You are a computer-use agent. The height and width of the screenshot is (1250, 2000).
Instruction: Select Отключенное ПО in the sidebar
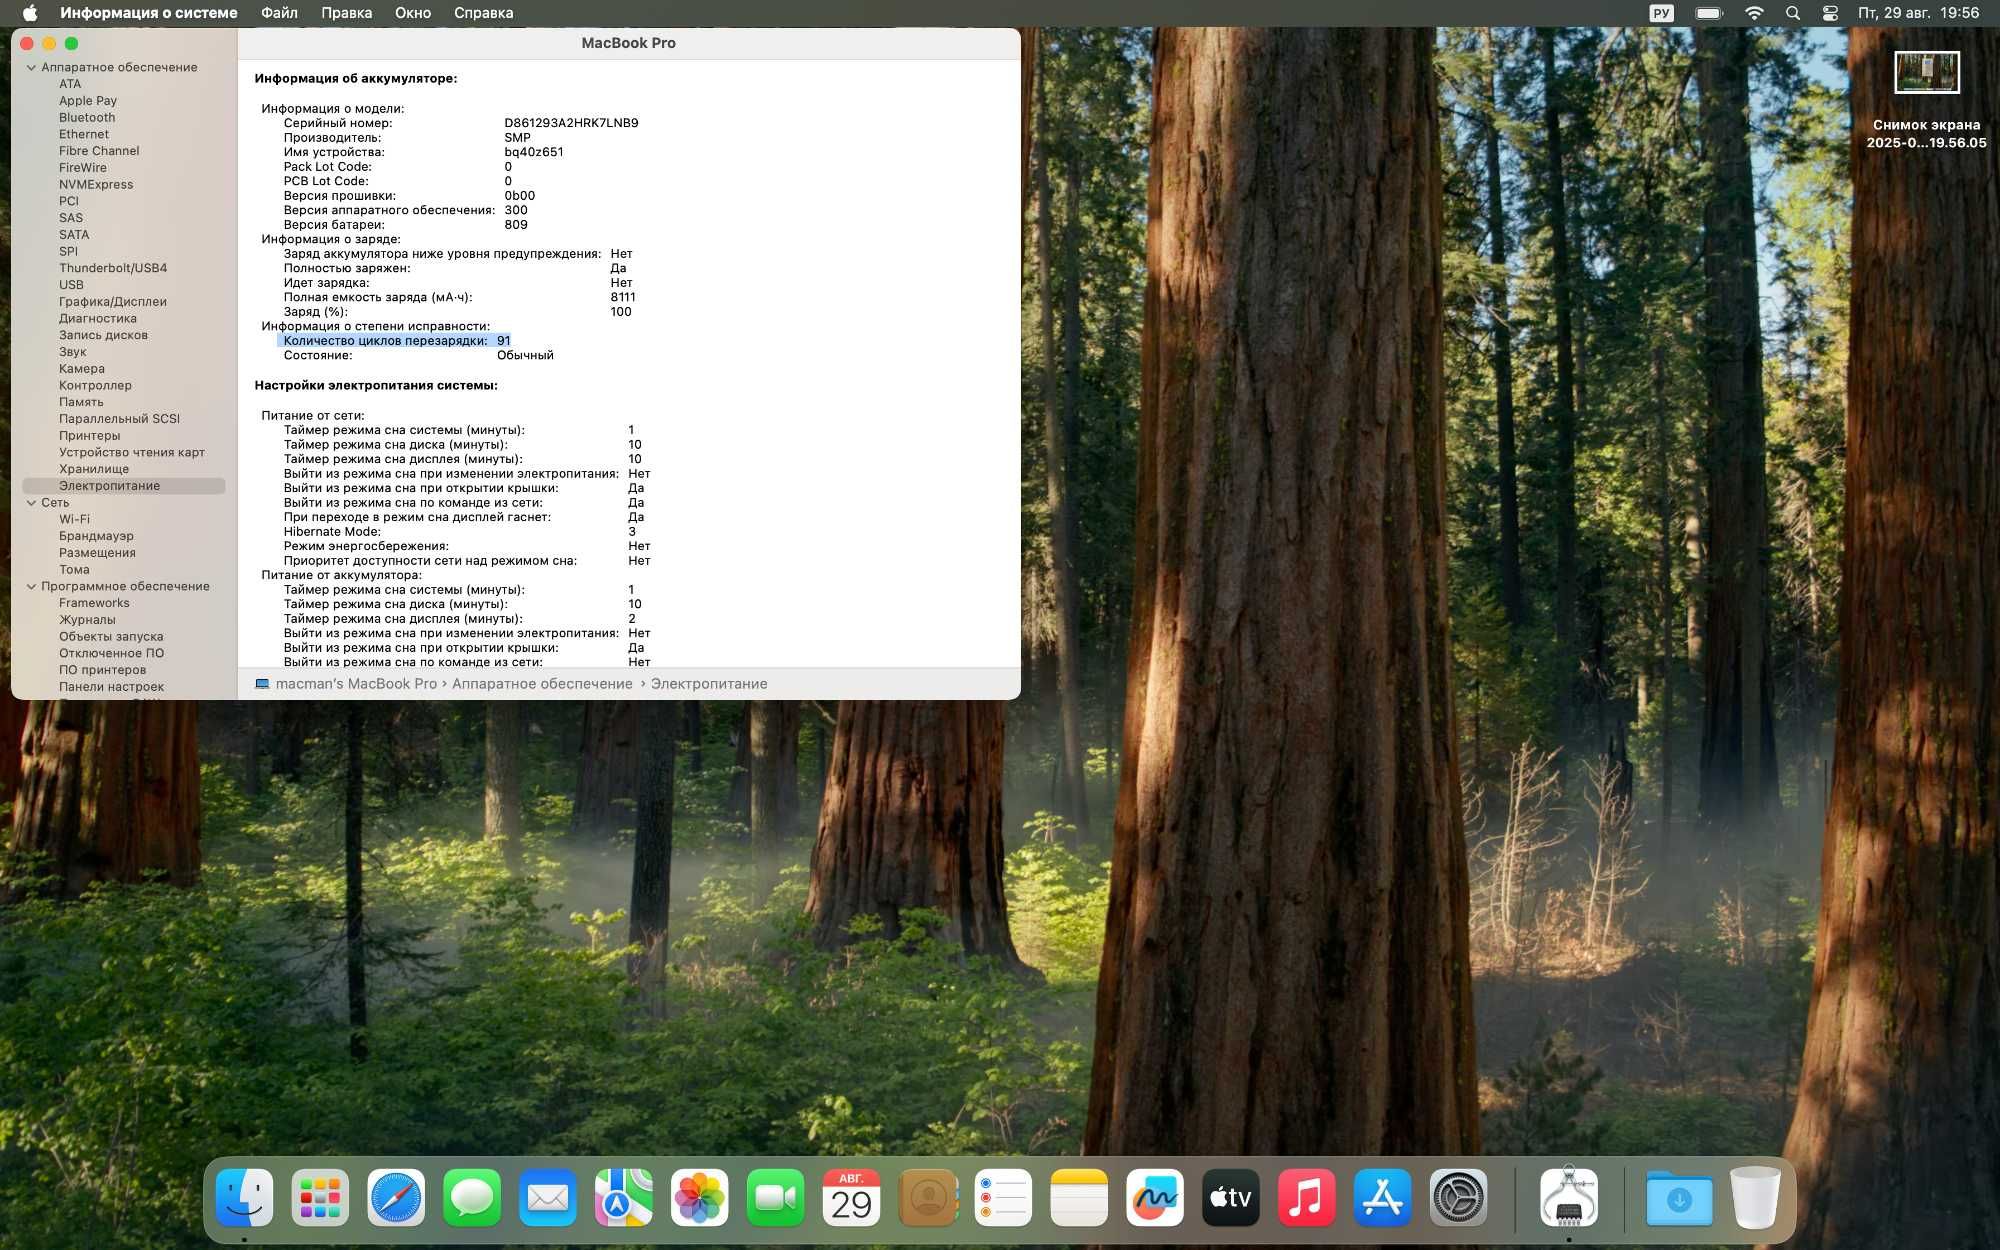point(111,653)
